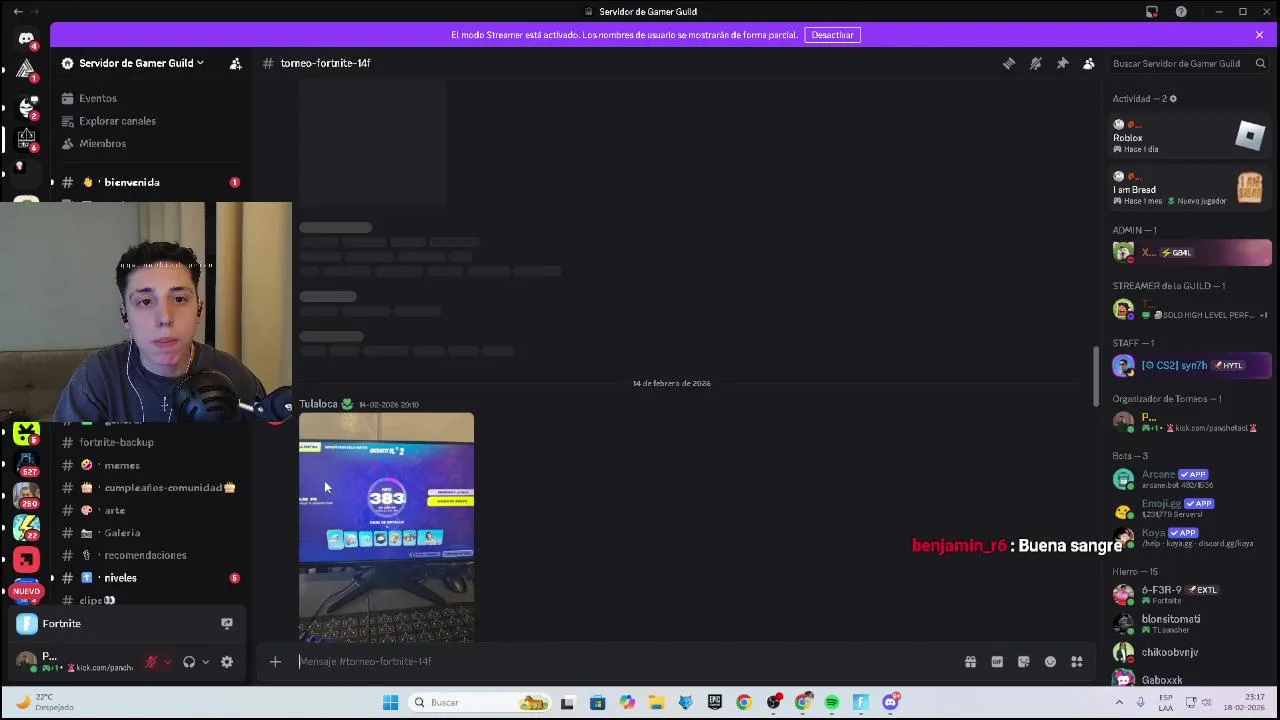Open the GIF picker icon
Image resolution: width=1280 pixels, height=720 pixels.
pos(997,661)
